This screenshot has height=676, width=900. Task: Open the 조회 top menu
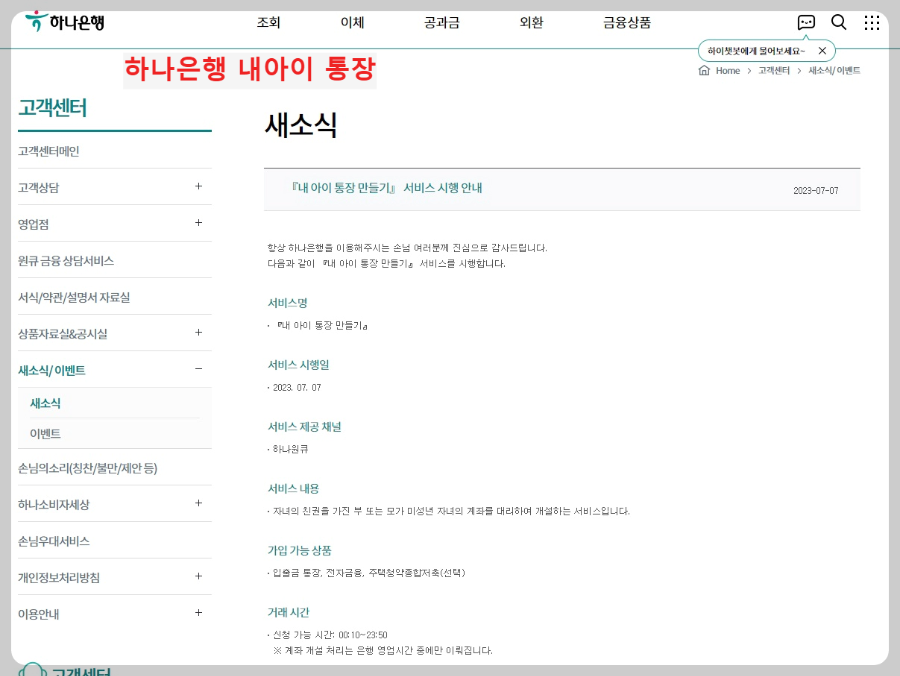pos(268,22)
